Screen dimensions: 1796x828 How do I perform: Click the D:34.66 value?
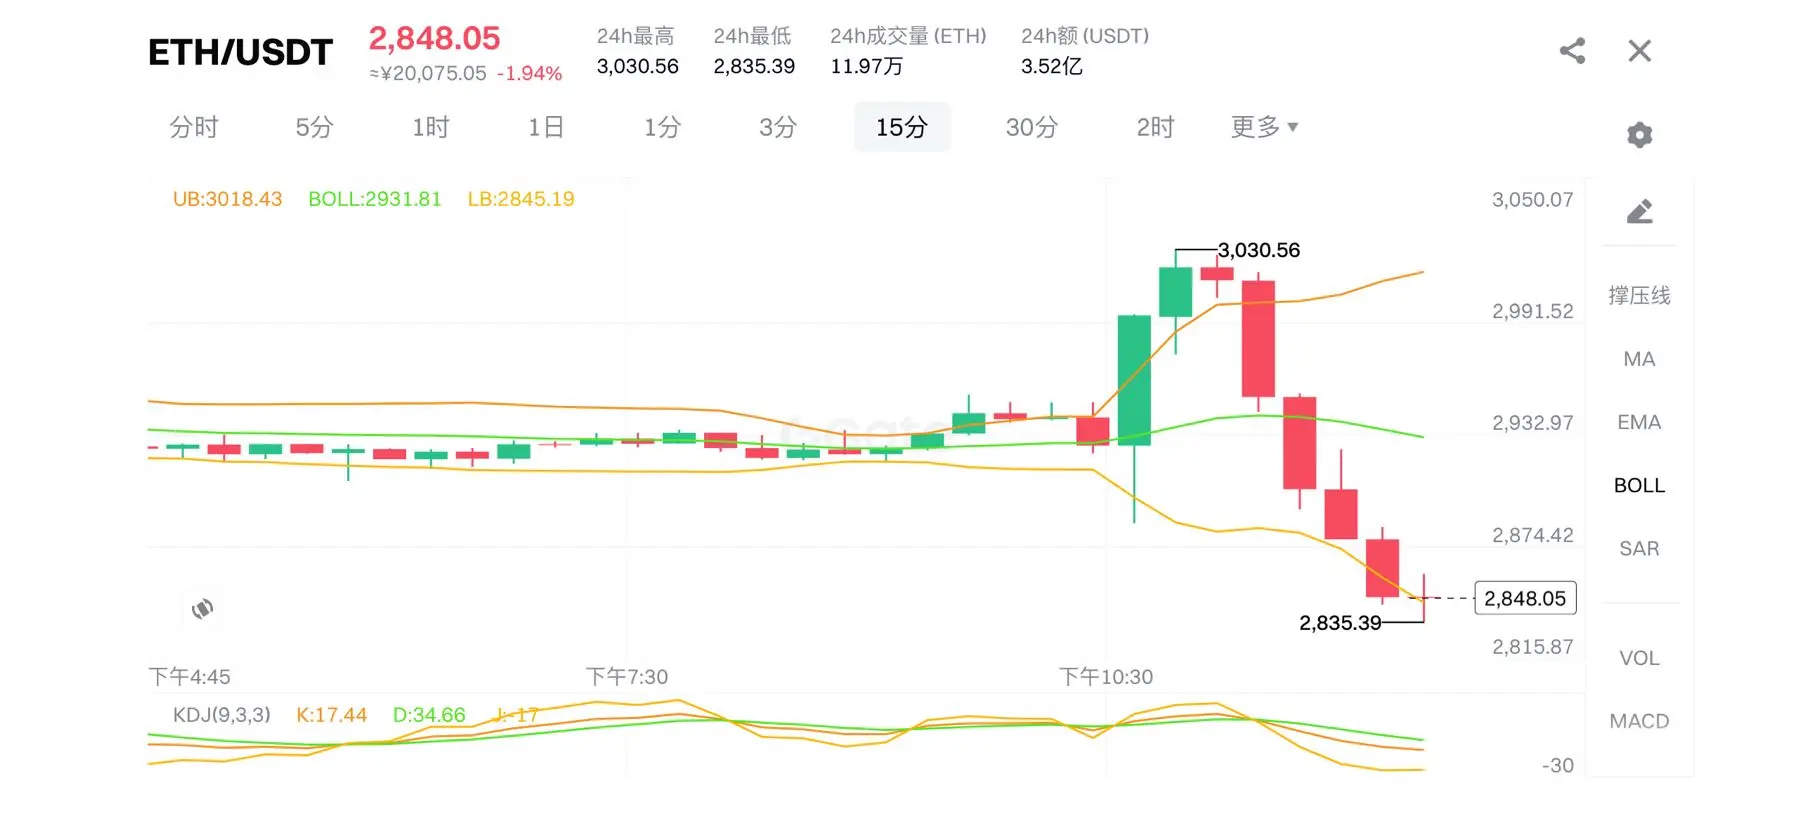[x=429, y=715]
